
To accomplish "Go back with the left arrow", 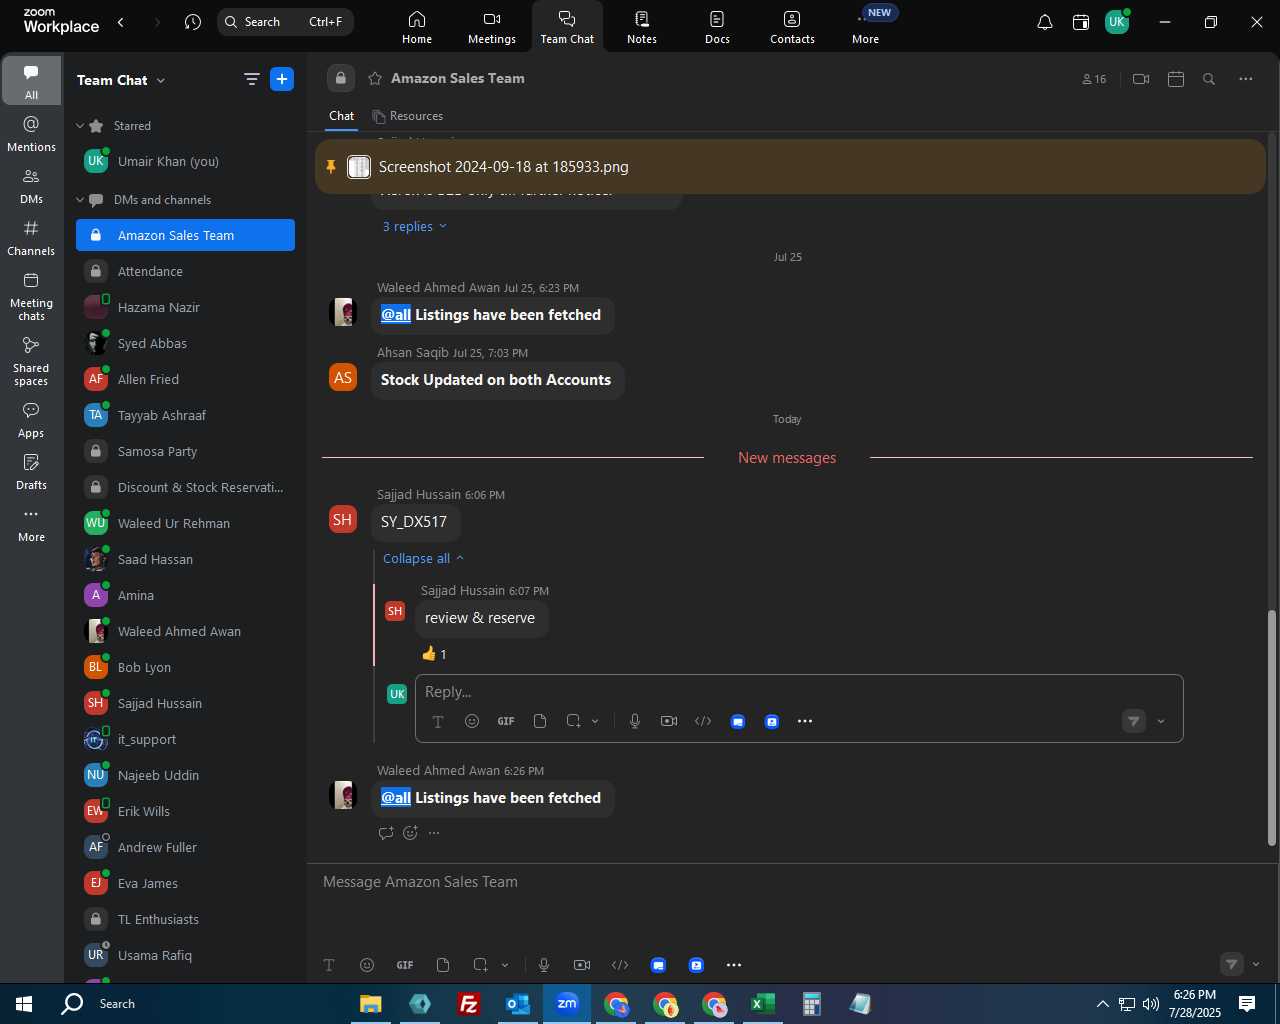I will [x=121, y=22].
